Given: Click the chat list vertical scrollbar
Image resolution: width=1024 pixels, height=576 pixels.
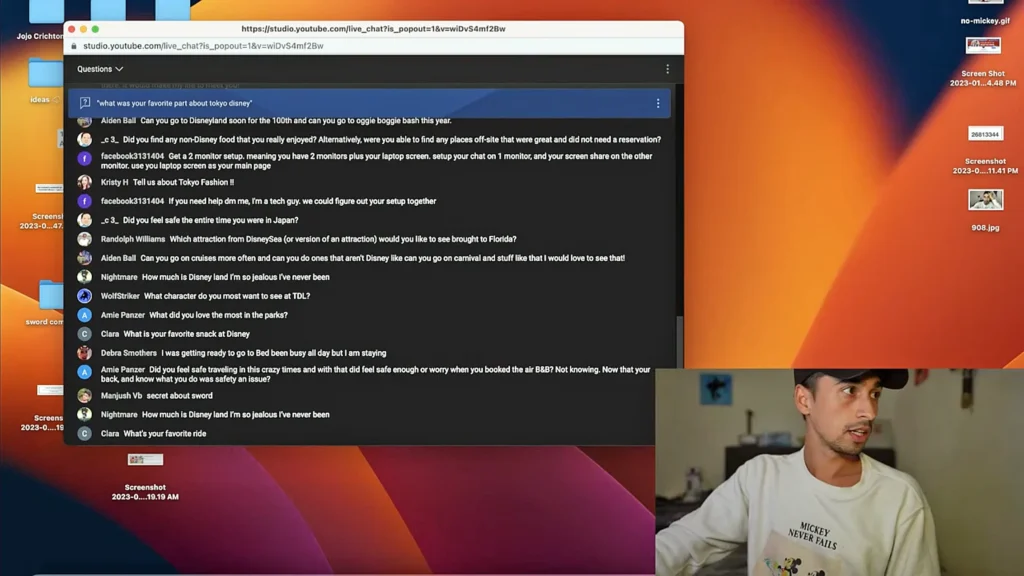Looking at the screenshot, I should tap(679, 341).
